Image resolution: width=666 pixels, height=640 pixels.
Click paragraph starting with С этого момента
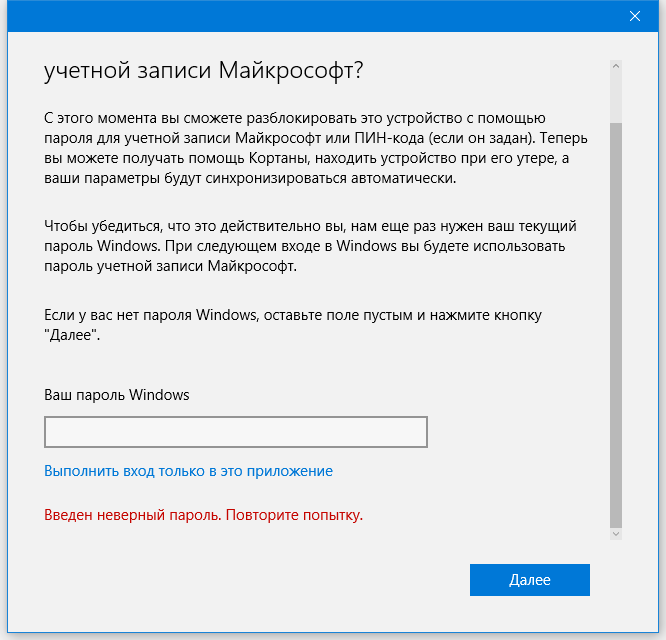316,148
